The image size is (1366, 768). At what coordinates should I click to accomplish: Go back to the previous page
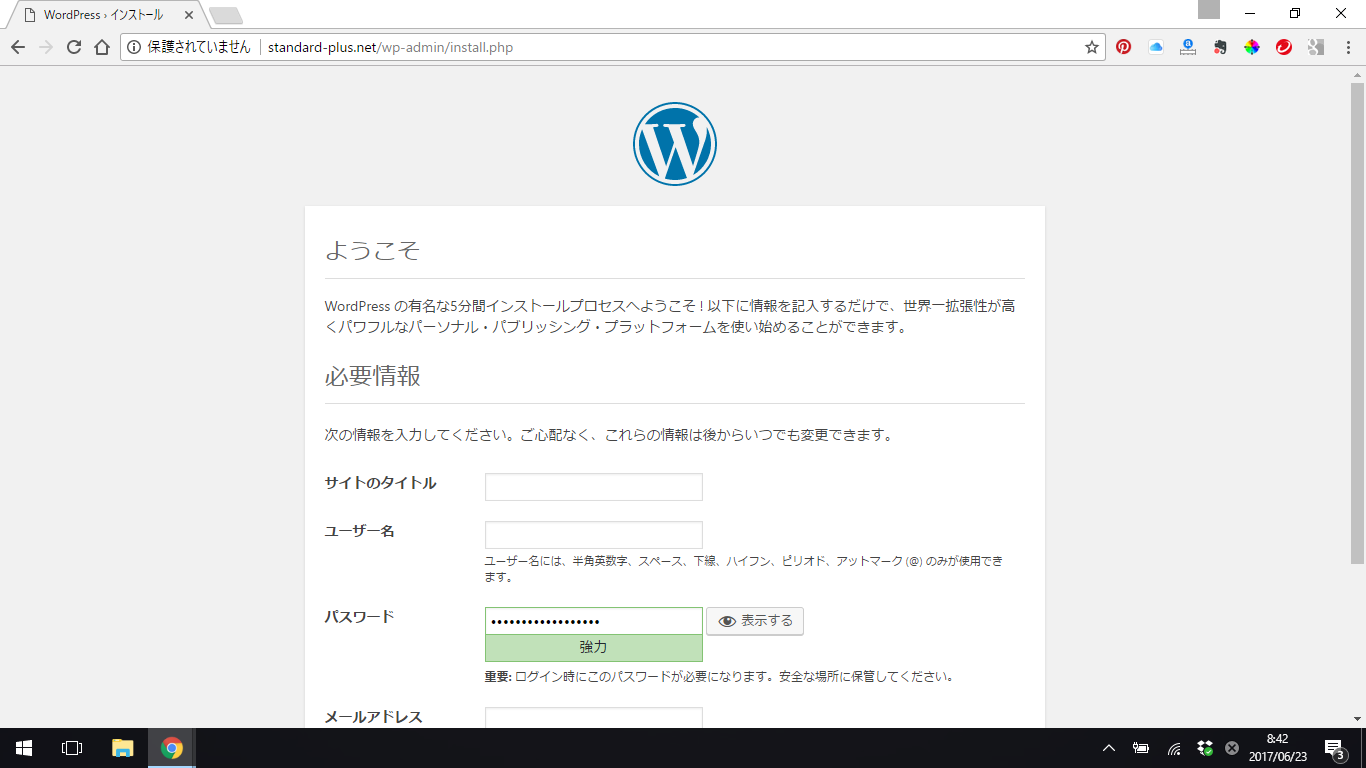[x=18, y=47]
